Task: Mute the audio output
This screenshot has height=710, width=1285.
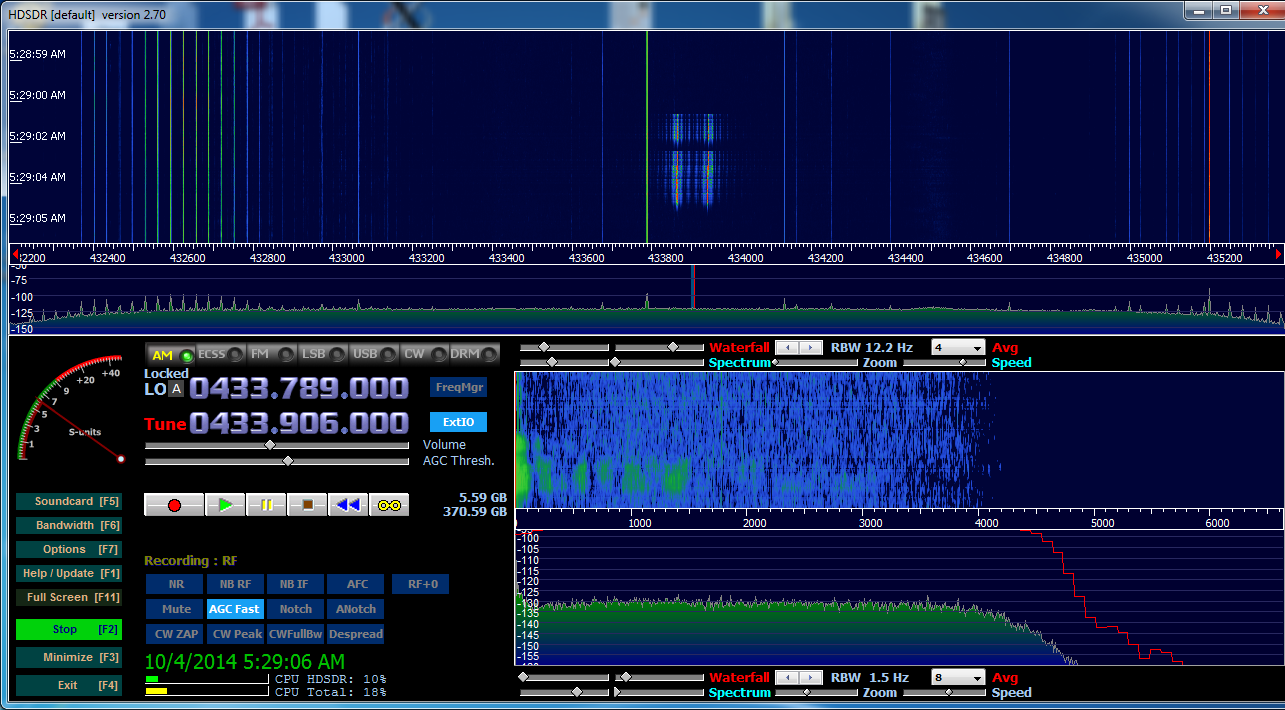Action: 175,609
